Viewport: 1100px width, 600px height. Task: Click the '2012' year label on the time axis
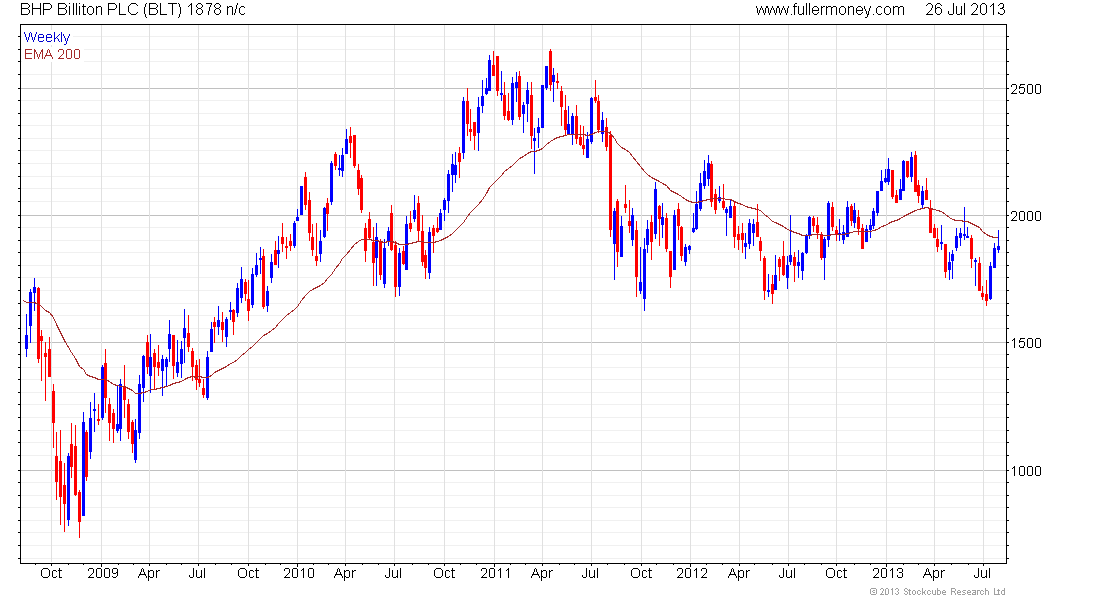(692, 573)
